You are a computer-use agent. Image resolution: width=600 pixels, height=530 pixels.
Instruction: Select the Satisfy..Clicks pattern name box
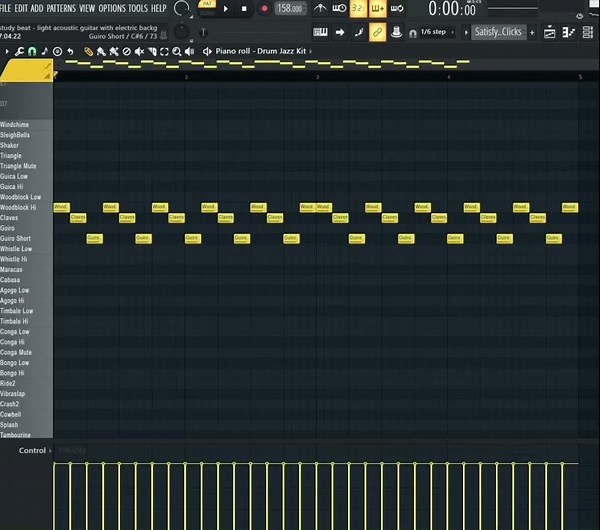tap(498, 32)
